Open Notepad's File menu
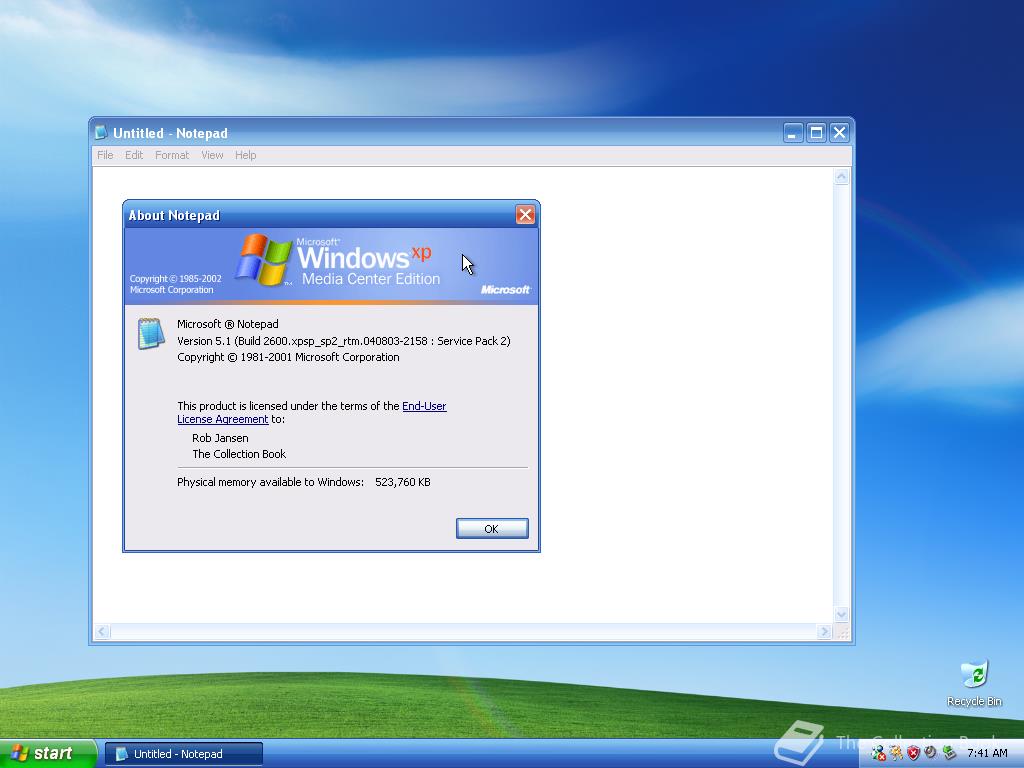1024x768 pixels. tap(105, 155)
